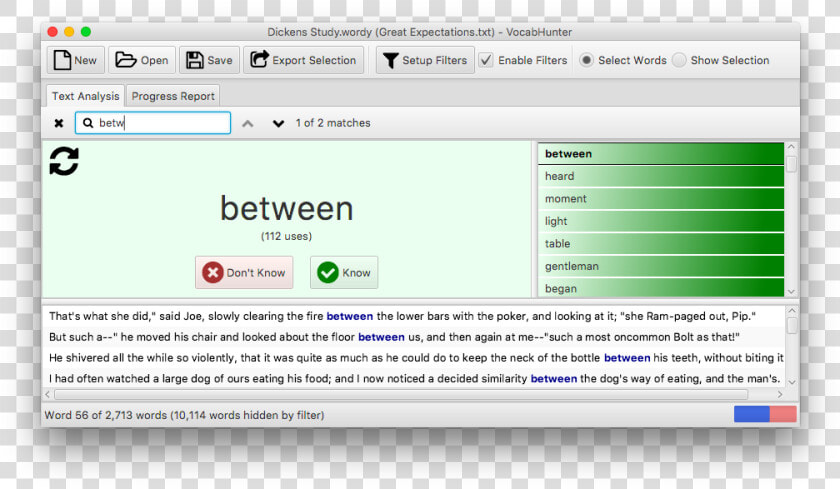Open the Progress Report tab

[173, 96]
